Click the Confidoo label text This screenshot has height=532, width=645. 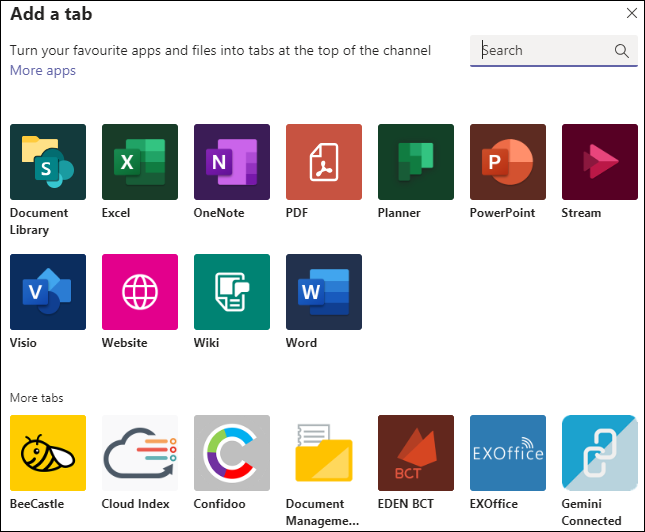click(220, 504)
